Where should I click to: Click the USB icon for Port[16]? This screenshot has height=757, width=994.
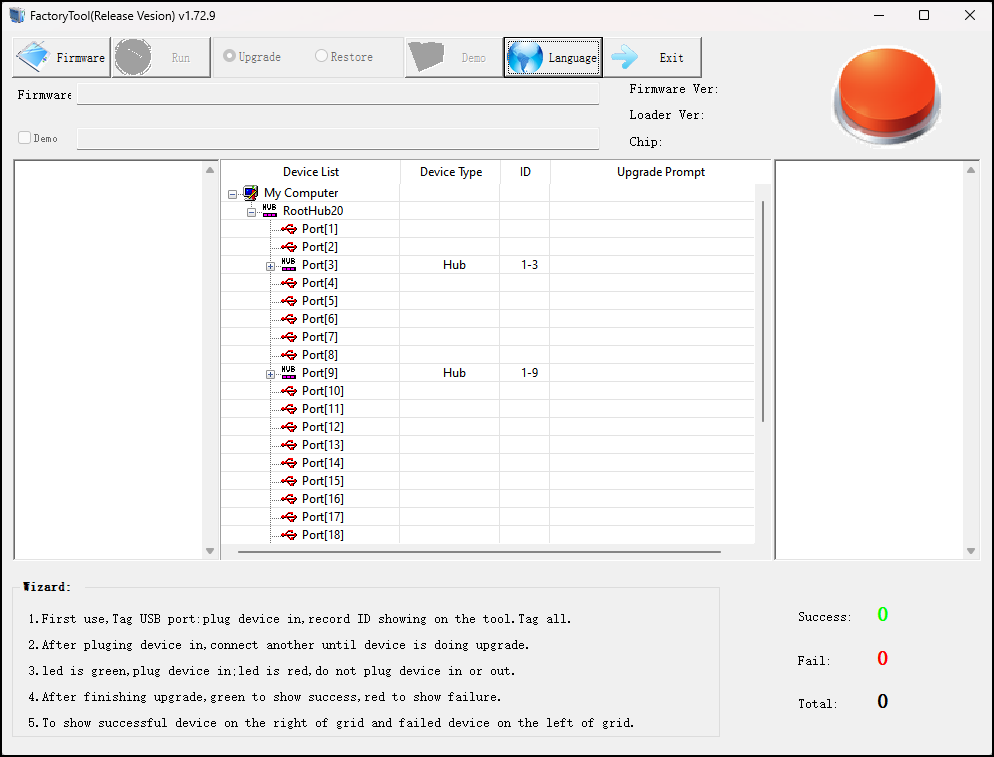[x=289, y=499]
